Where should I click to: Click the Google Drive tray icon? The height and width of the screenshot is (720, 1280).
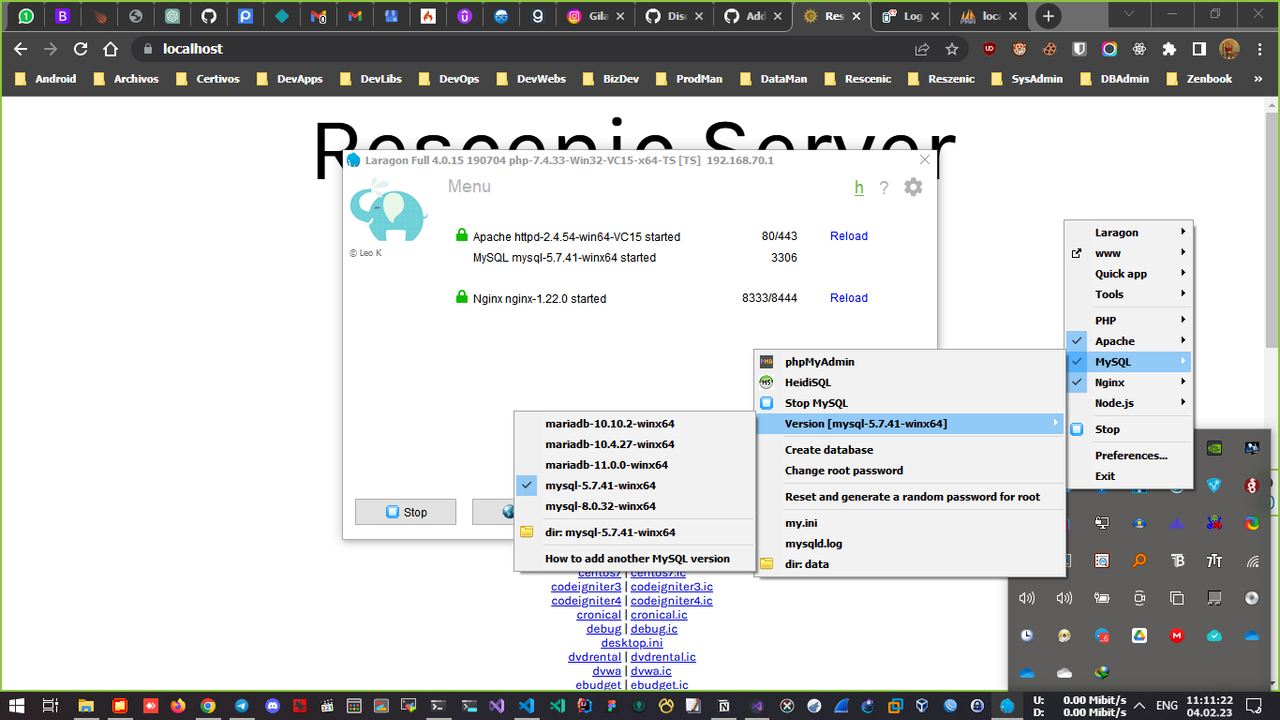pos(1139,635)
